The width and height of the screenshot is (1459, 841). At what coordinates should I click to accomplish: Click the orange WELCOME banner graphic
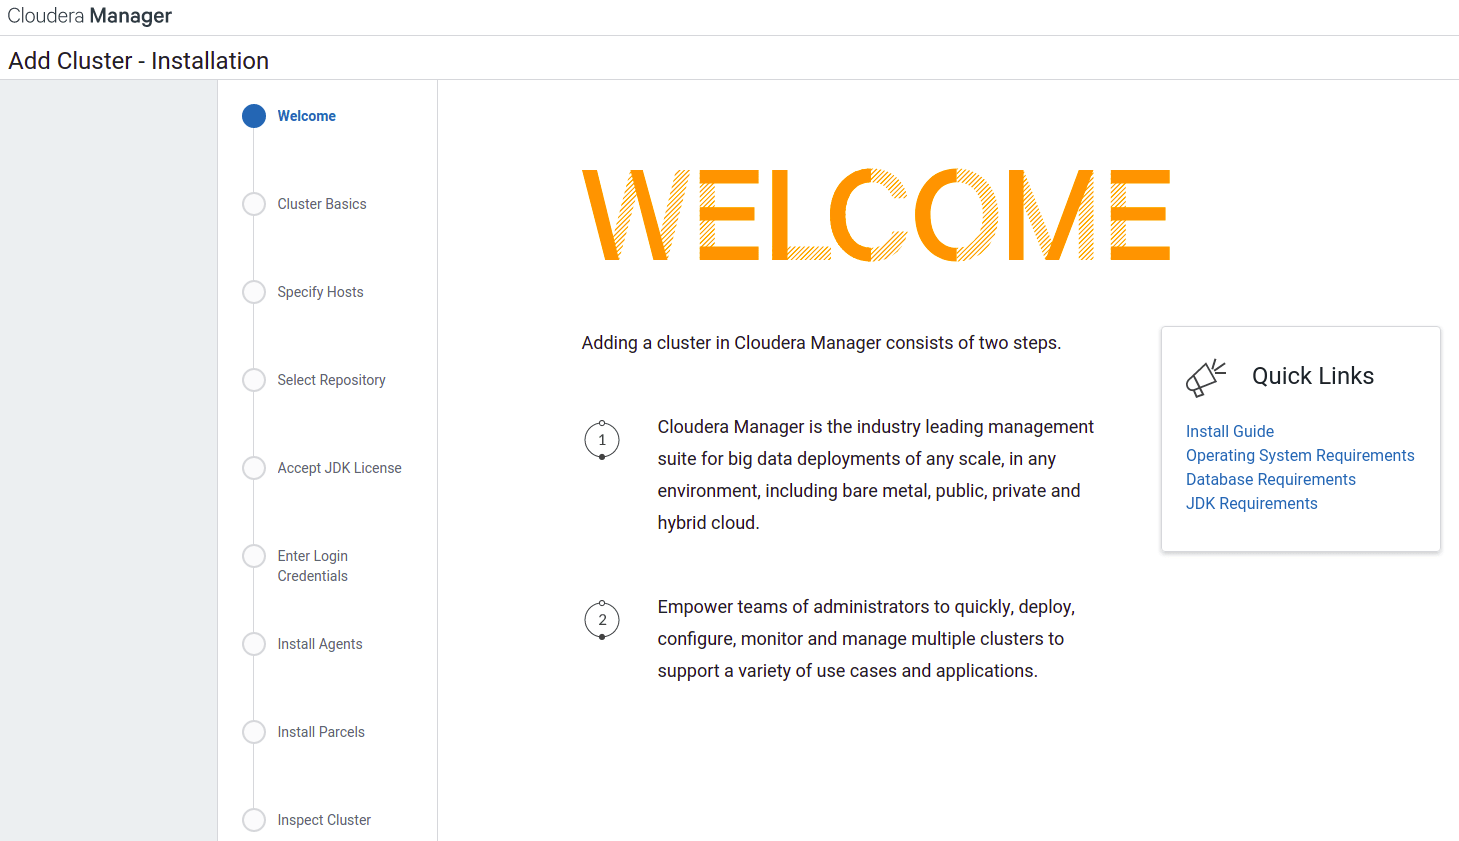(876, 215)
